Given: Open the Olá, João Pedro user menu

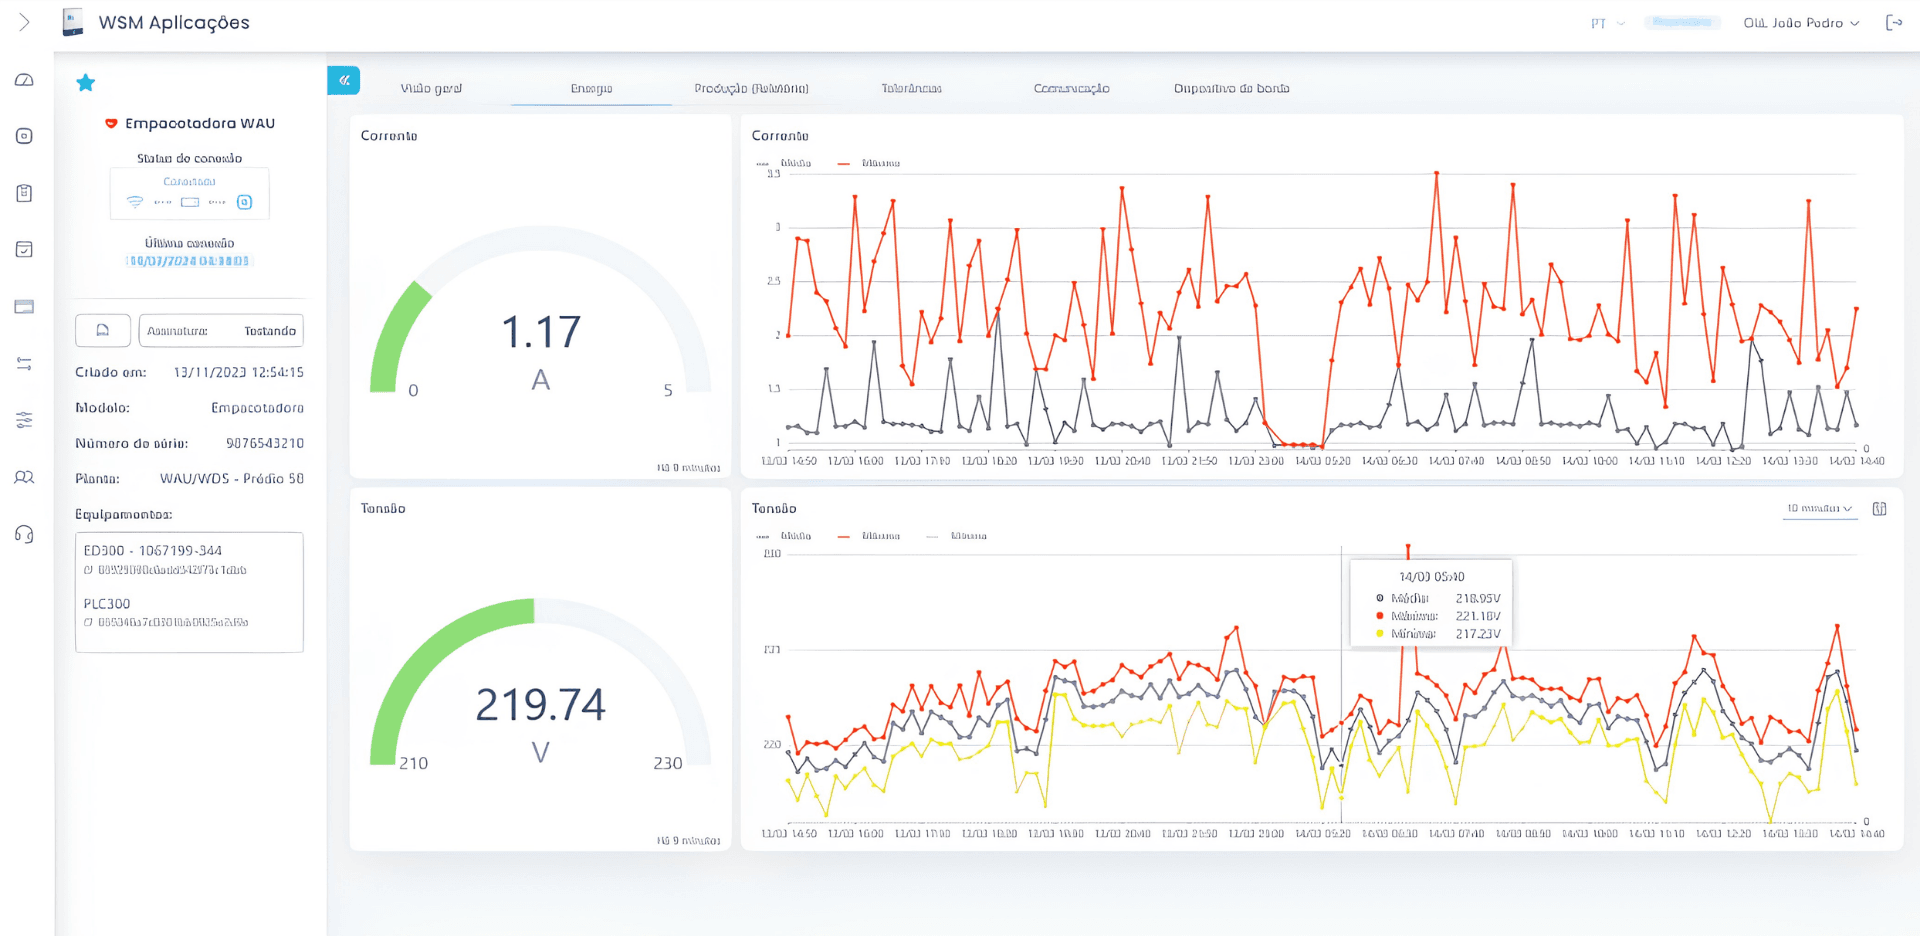Looking at the screenshot, I should 1801,23.
